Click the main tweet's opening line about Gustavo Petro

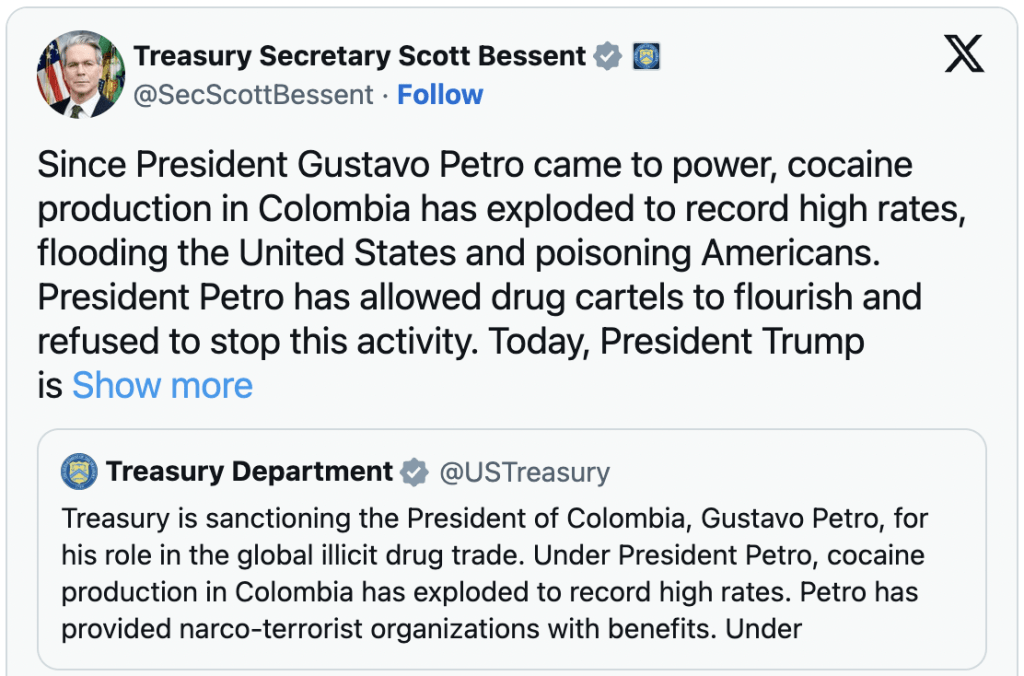click(x=474, y=165)
